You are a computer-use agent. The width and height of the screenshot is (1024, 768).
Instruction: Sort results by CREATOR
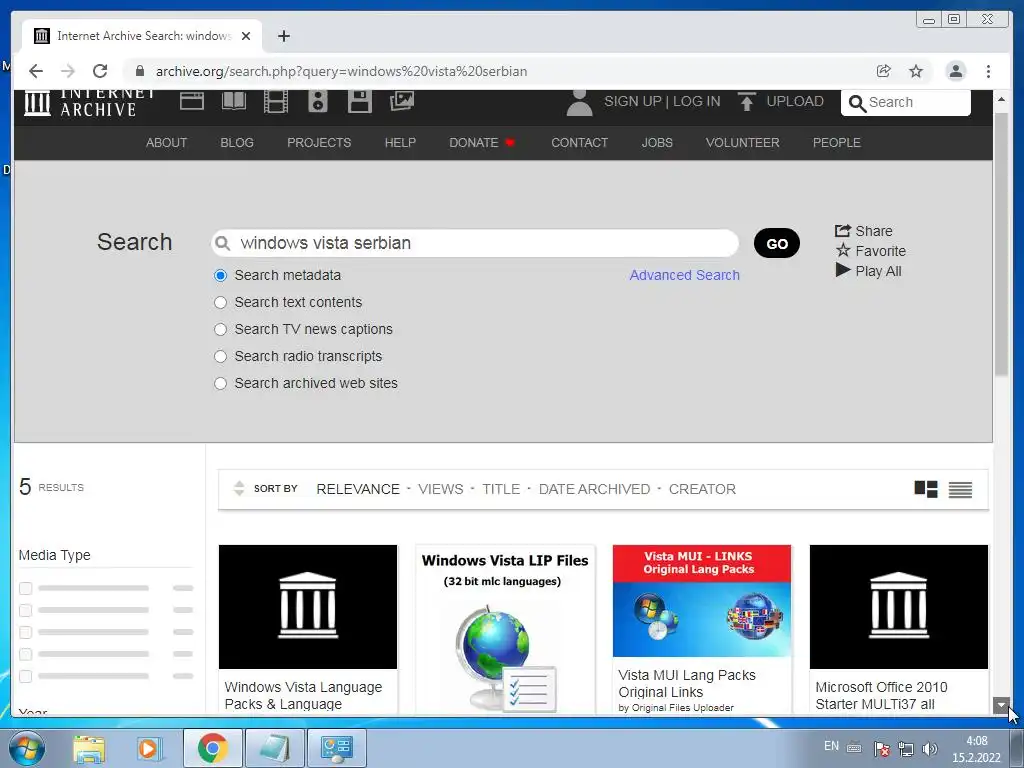pyautogui.click(x=702, y=489)
